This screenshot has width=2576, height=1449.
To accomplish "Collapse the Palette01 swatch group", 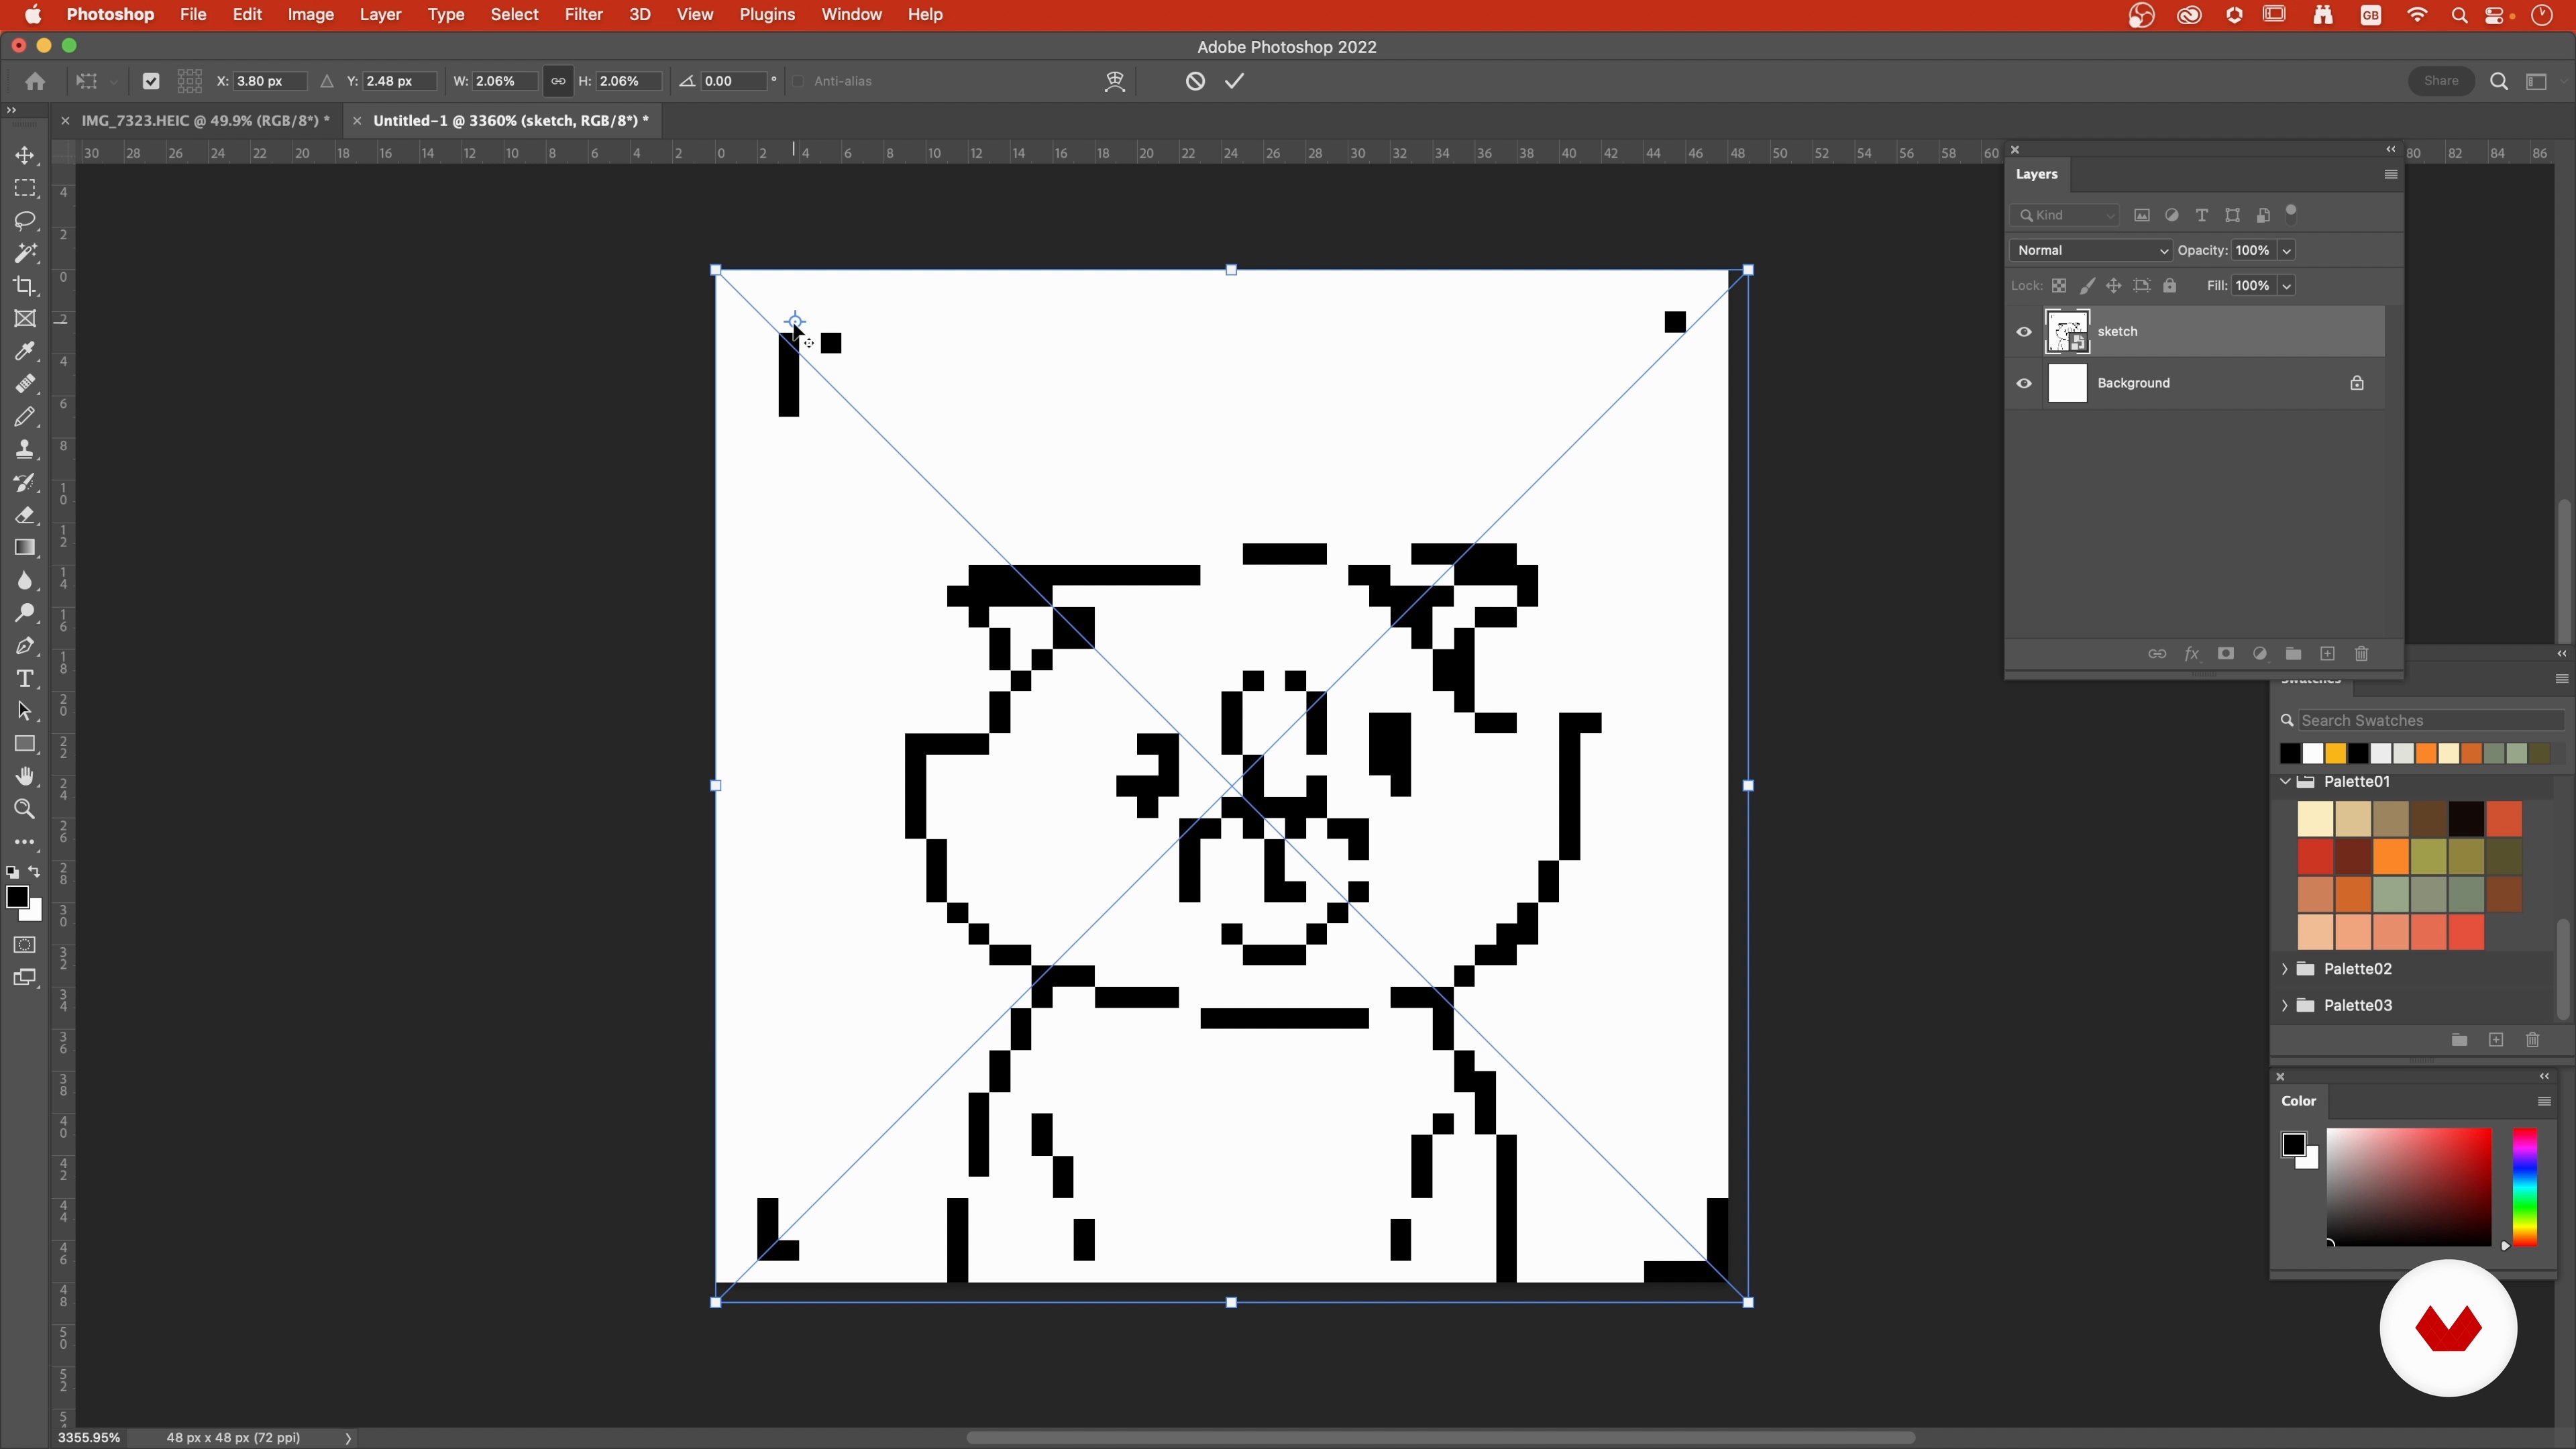I will point(2285,782).
